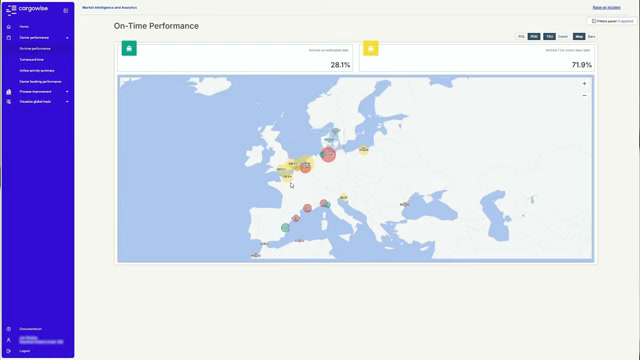Click the Raise an incident link
Image resolution: width=640 pixels, height=360 pixels.
(607, 7)
